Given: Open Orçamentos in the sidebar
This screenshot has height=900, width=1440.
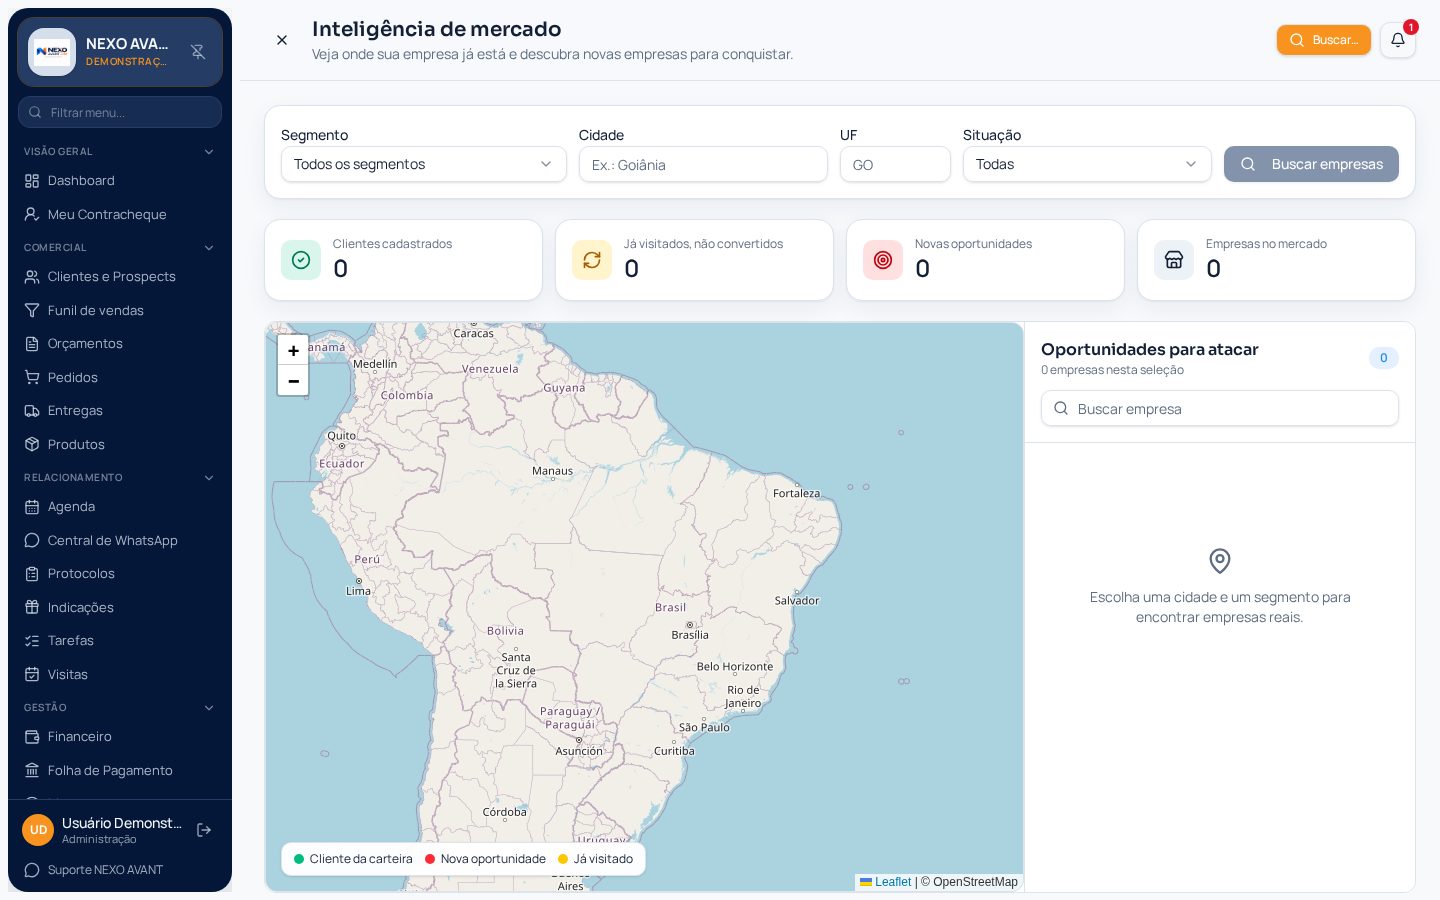Looking at the screenshot, I should point(120,344).
